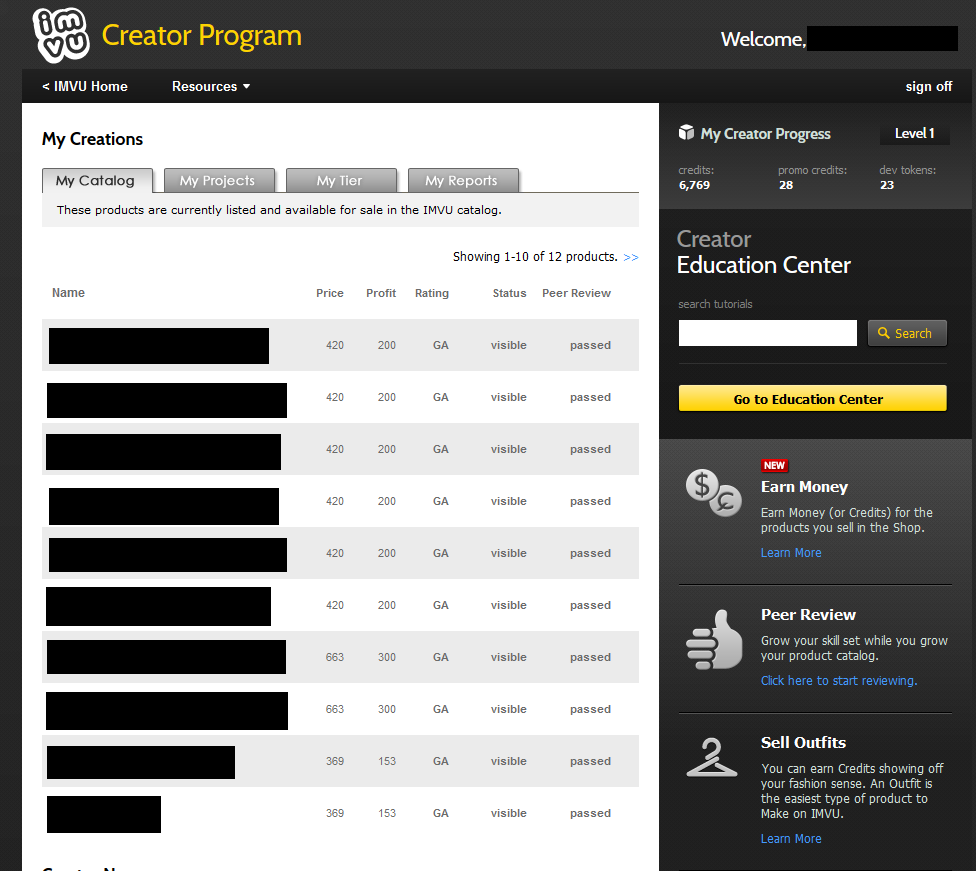The width and height of the screenshot is (976, 871).
Task: Click the dev tokens value 23
Action: (887, 185)
